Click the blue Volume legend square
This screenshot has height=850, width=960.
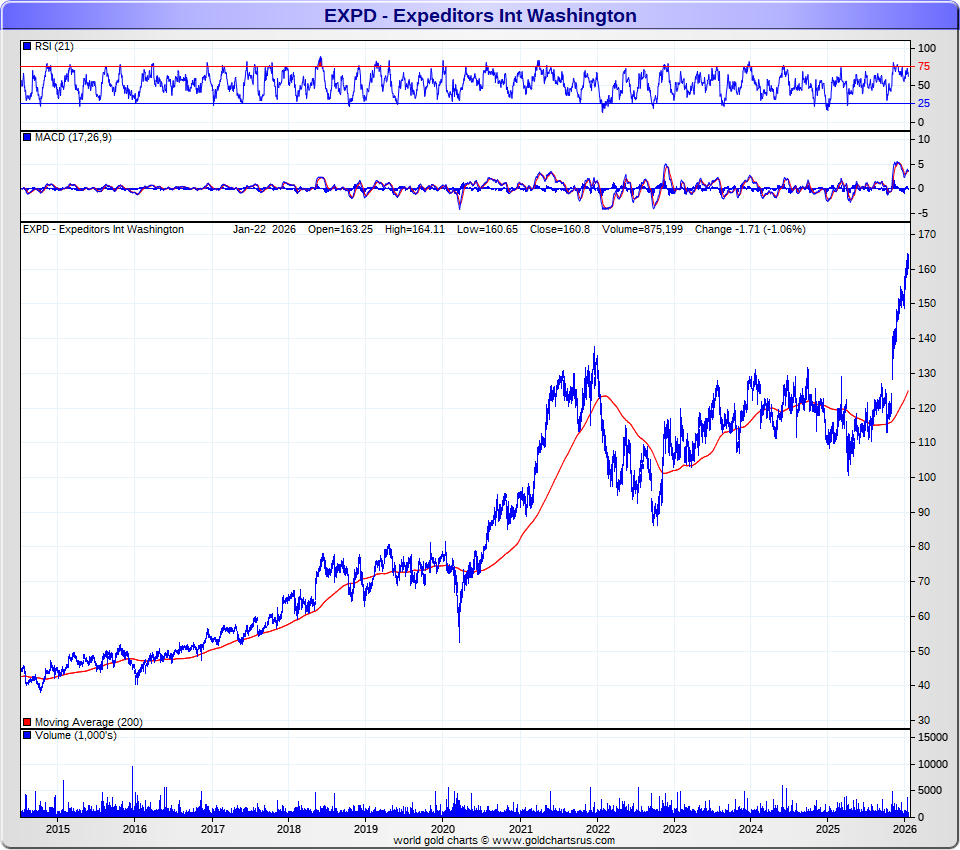[x=27, y=736]
